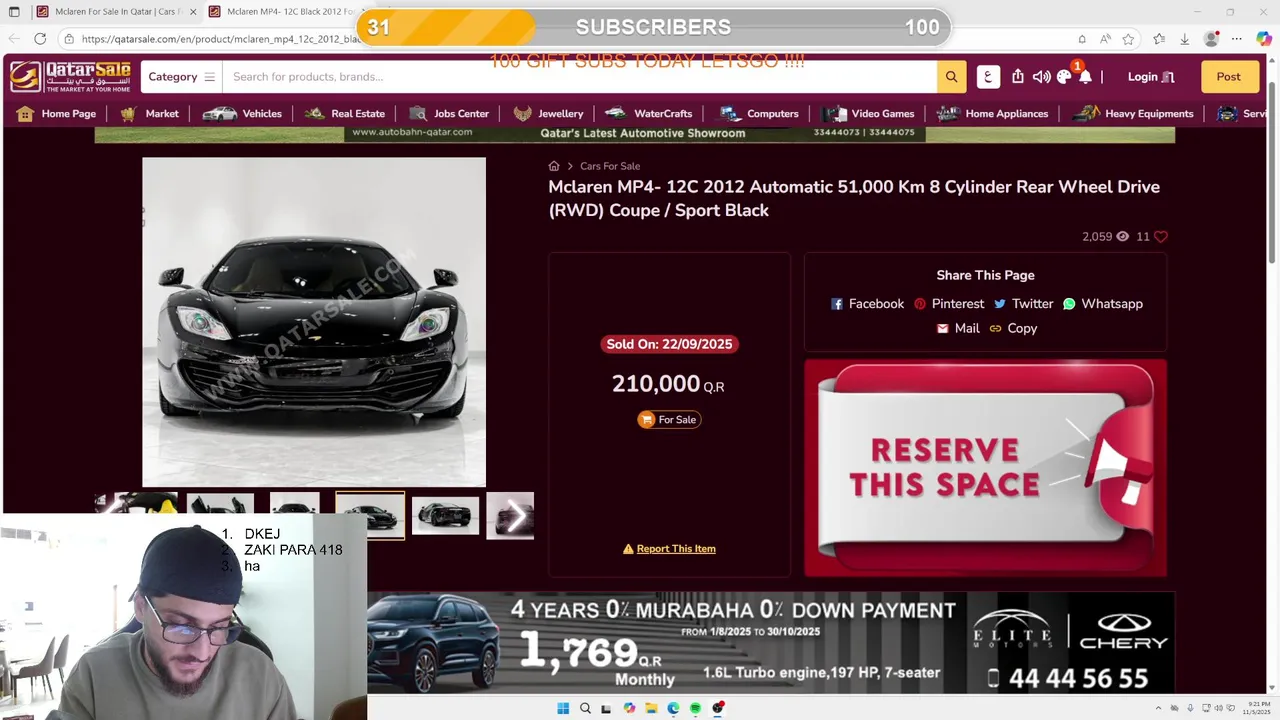Click the heart favorite icon

click(x=1161, y=237)
